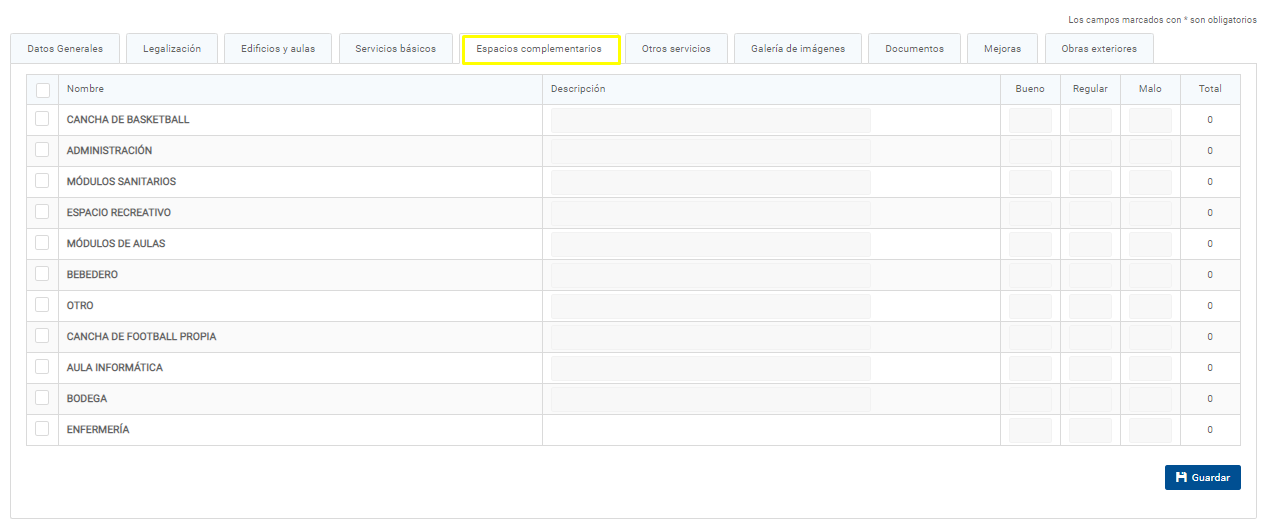Open the Datos Generales tab

tap(65, 49)
